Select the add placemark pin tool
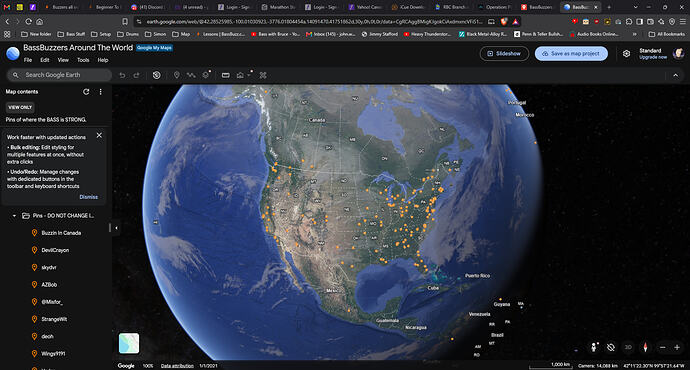The image size is (690, 370). coord(176,75)
